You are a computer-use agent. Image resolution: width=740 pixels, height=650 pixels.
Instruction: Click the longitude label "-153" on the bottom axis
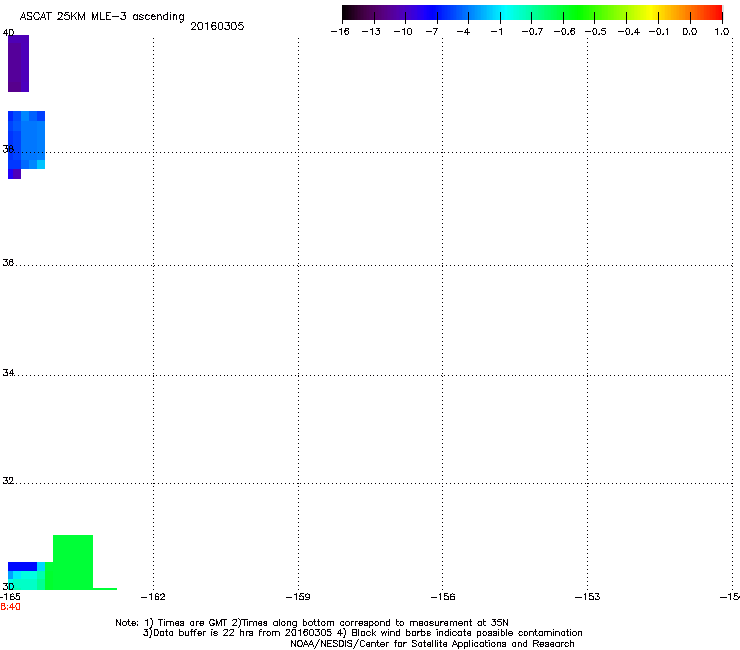[588, 597]
